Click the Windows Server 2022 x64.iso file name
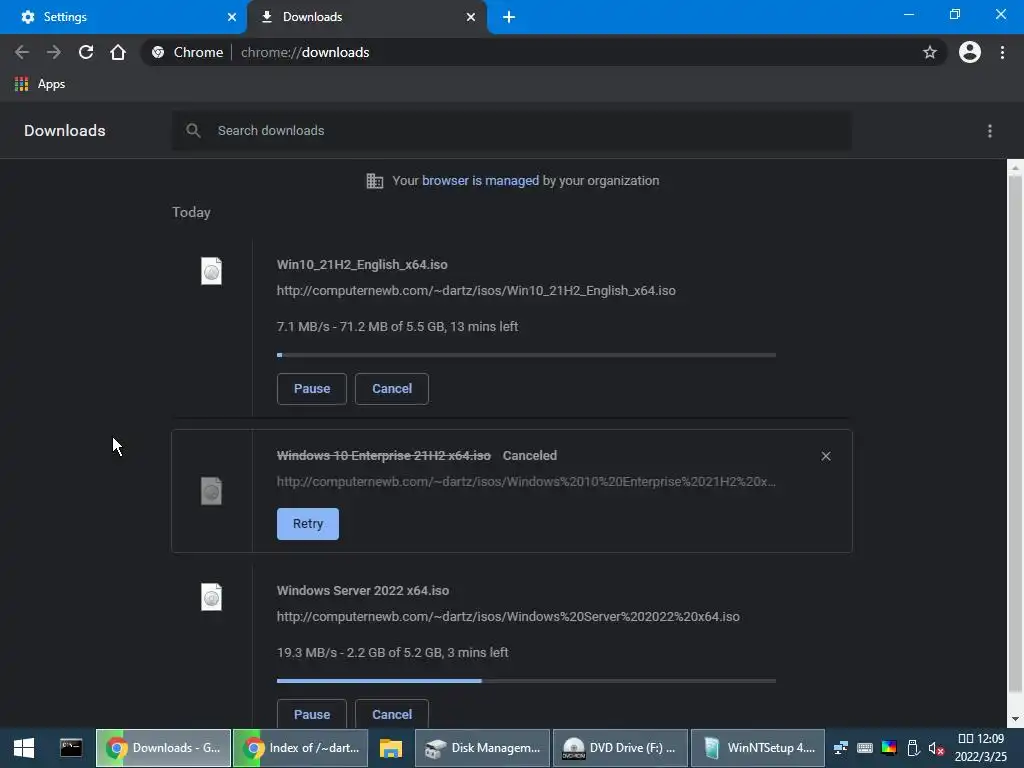 [x=362, y=590]
